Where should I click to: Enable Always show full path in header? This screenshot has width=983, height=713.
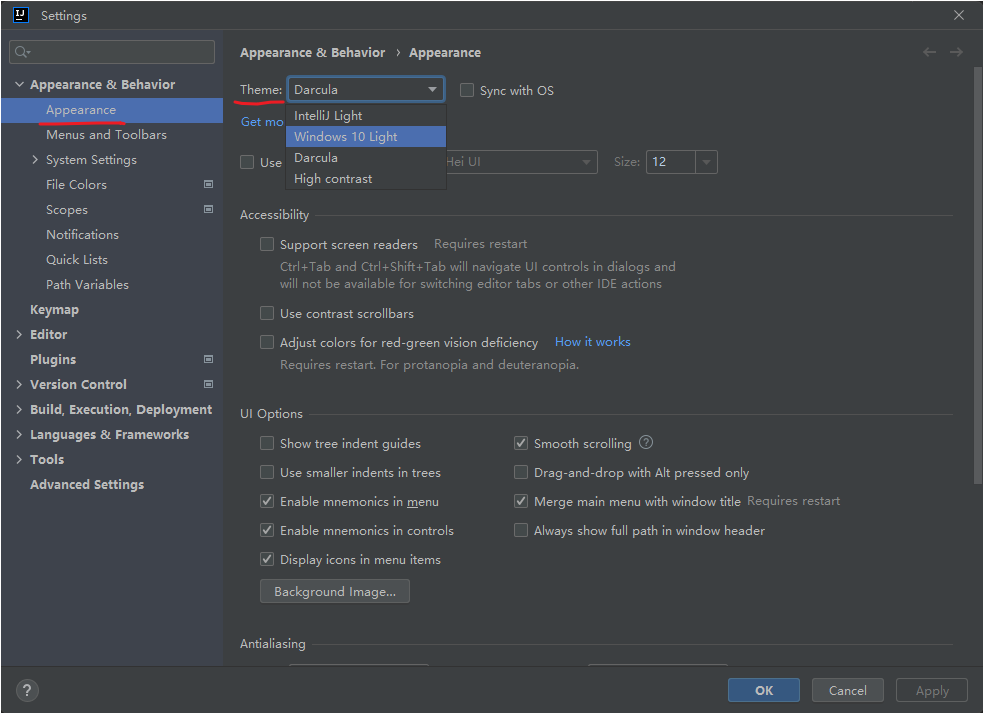tap(521, 530)
